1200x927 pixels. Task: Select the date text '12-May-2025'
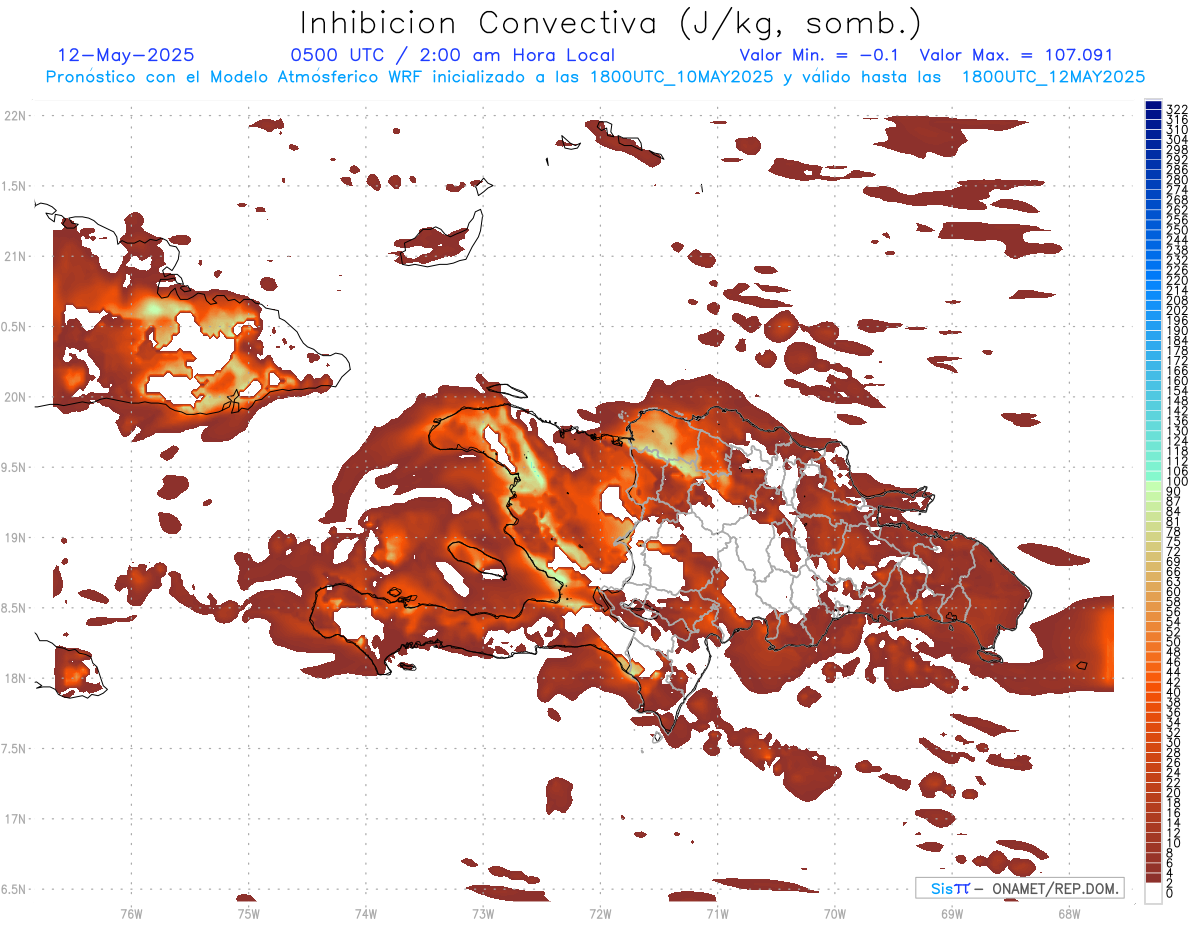[x=126, y=56]
